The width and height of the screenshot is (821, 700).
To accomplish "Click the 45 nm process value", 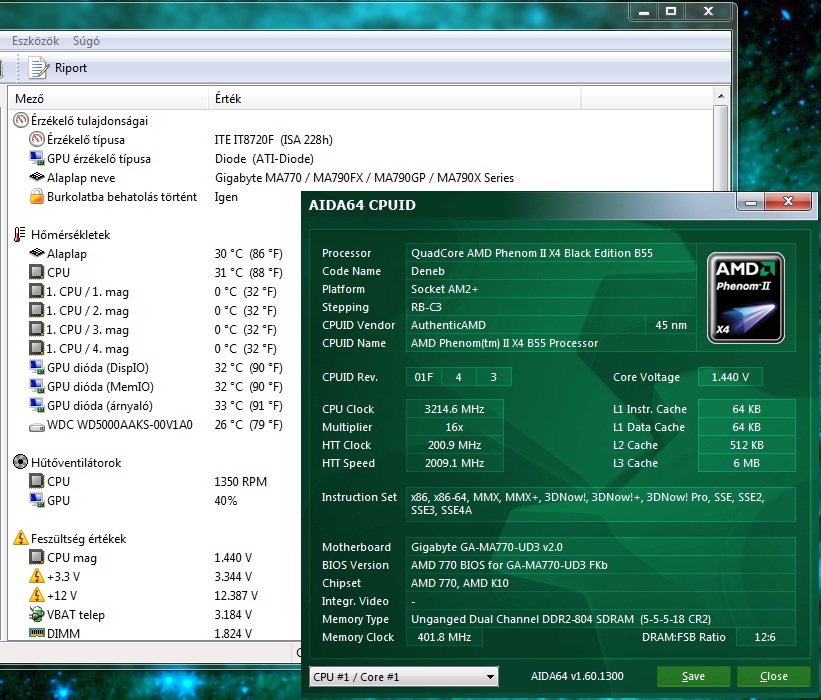I will (x=671, y=325).
